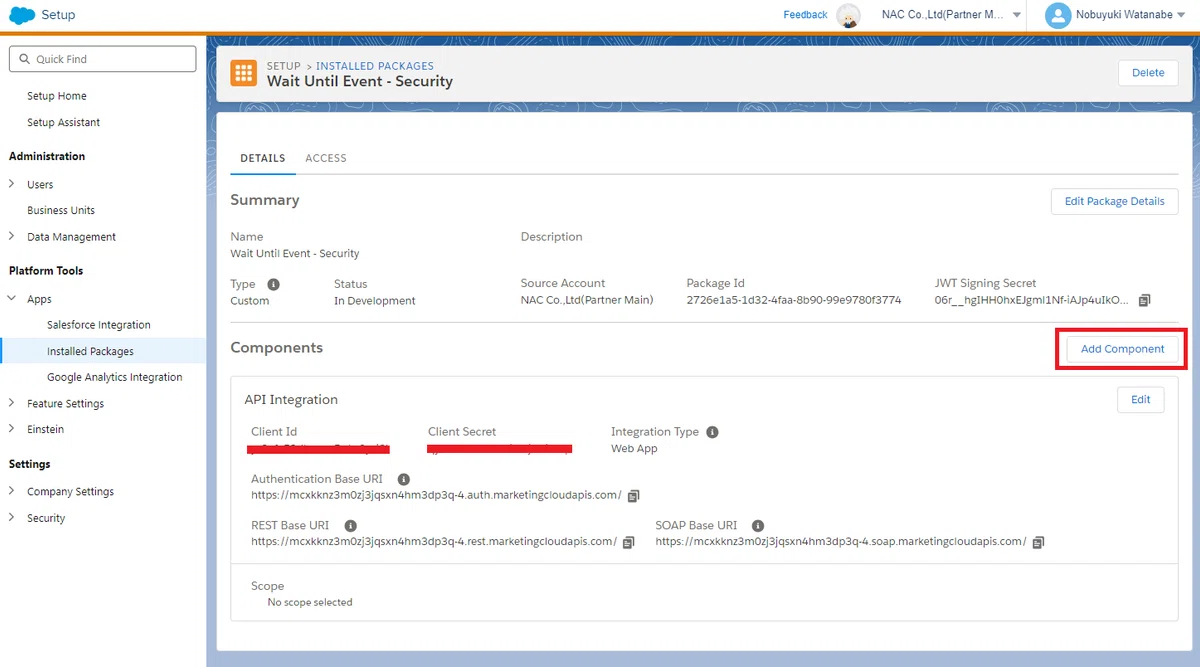Switch to the Details tab
Screen dimensions: 1200x667
pyautogui.click(x=263, y=158)
